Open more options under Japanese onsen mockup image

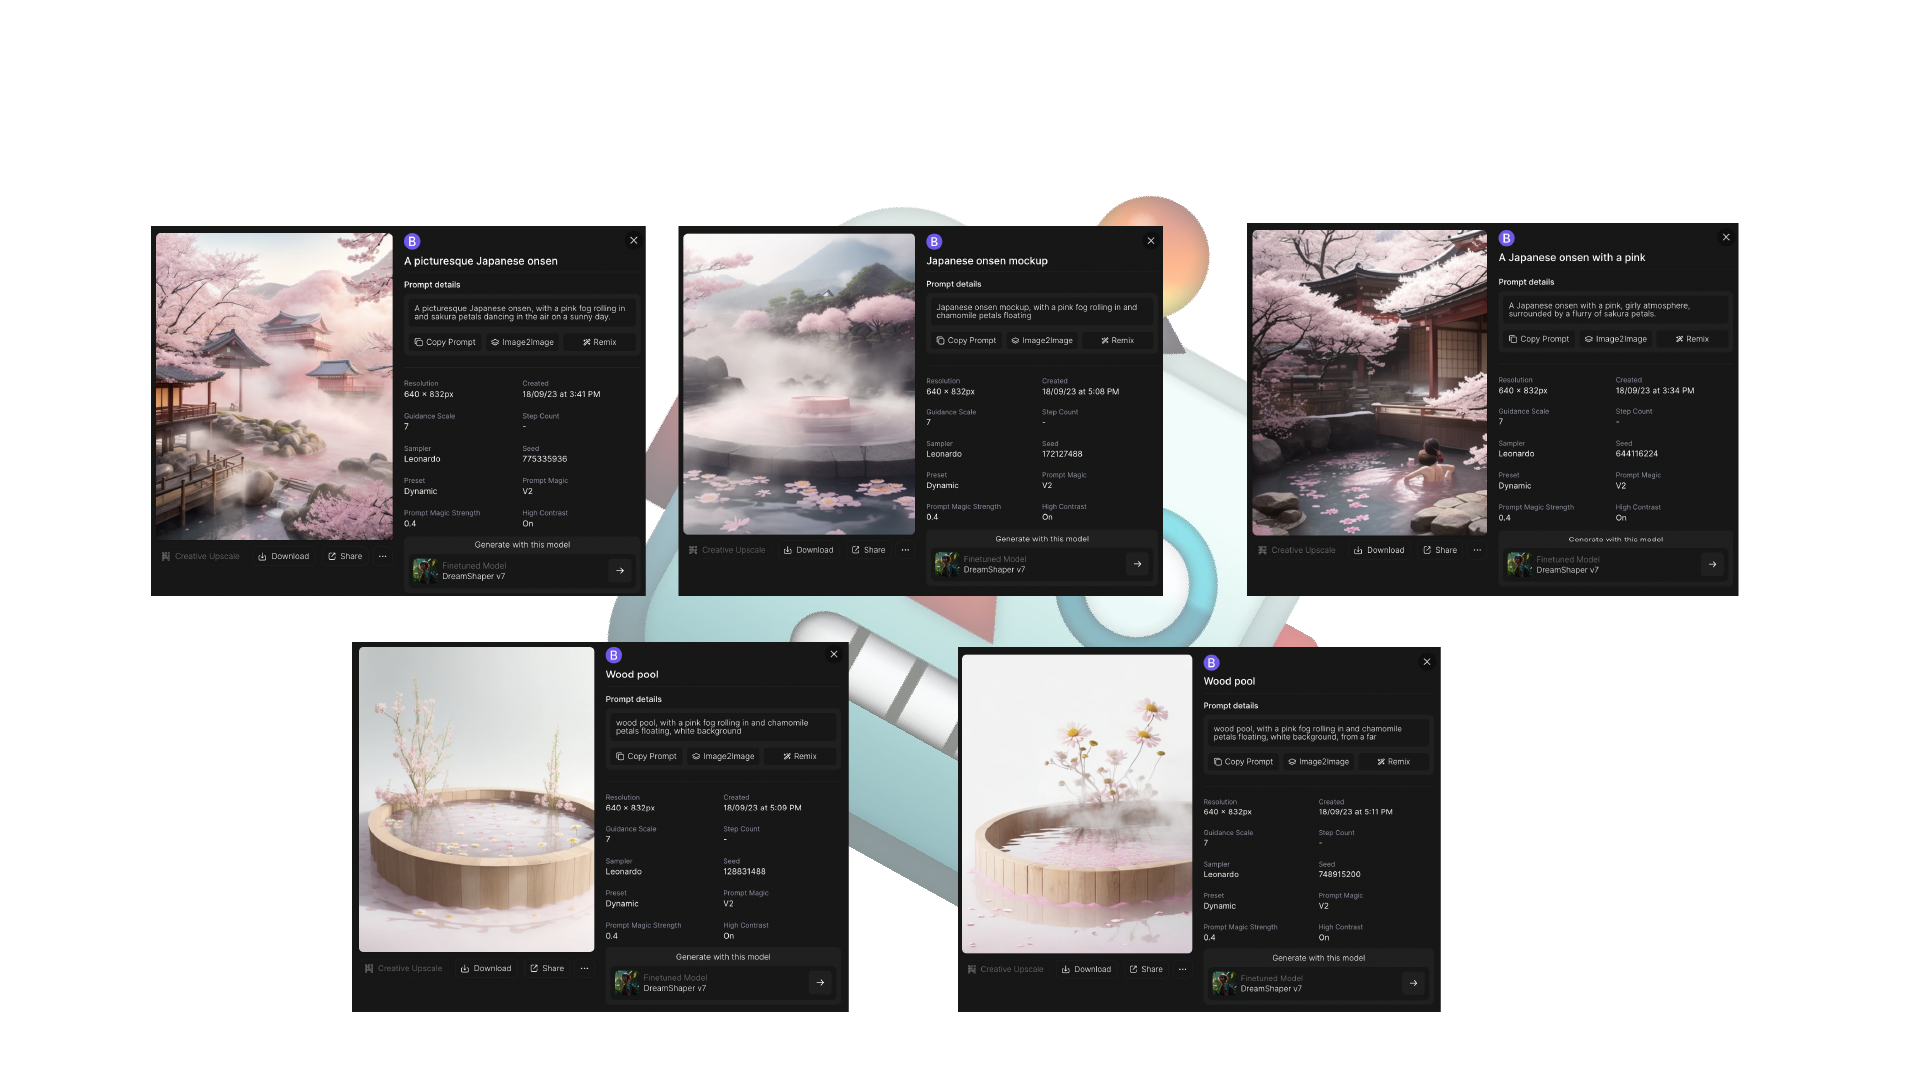[905, 550]
